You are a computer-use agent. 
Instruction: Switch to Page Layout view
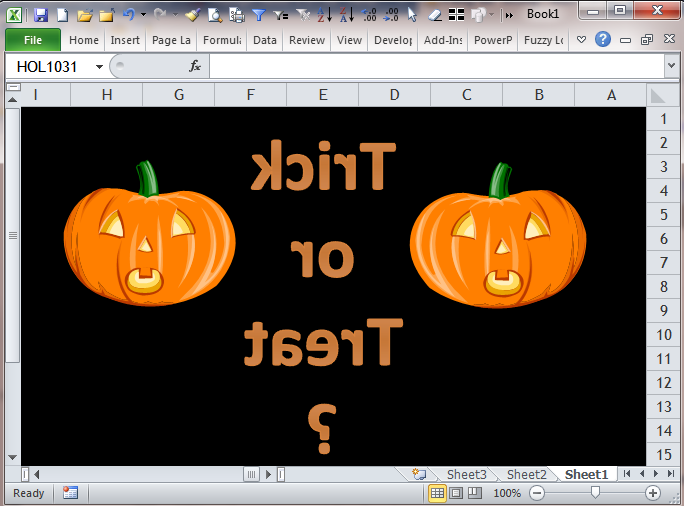(x=456, y=493)
